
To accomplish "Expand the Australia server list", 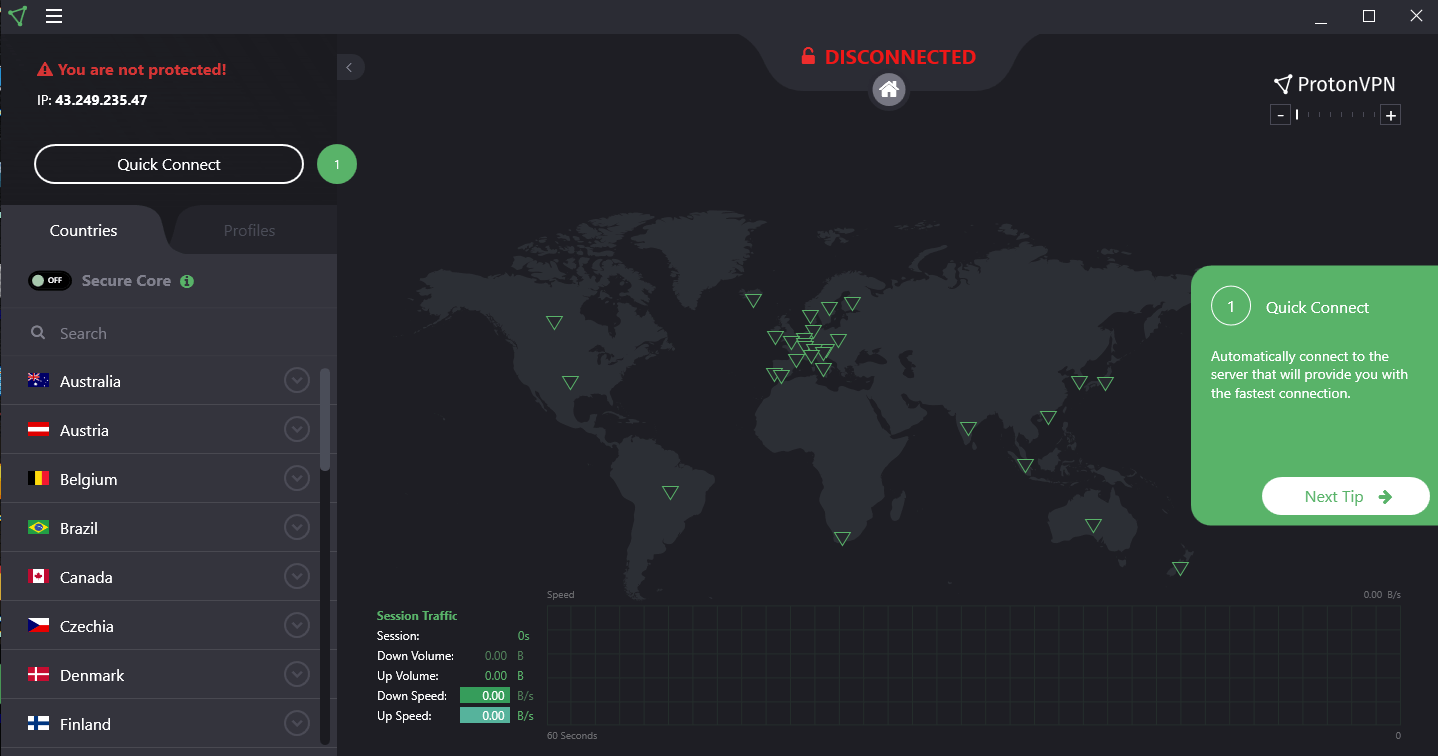I will (296, 380).
